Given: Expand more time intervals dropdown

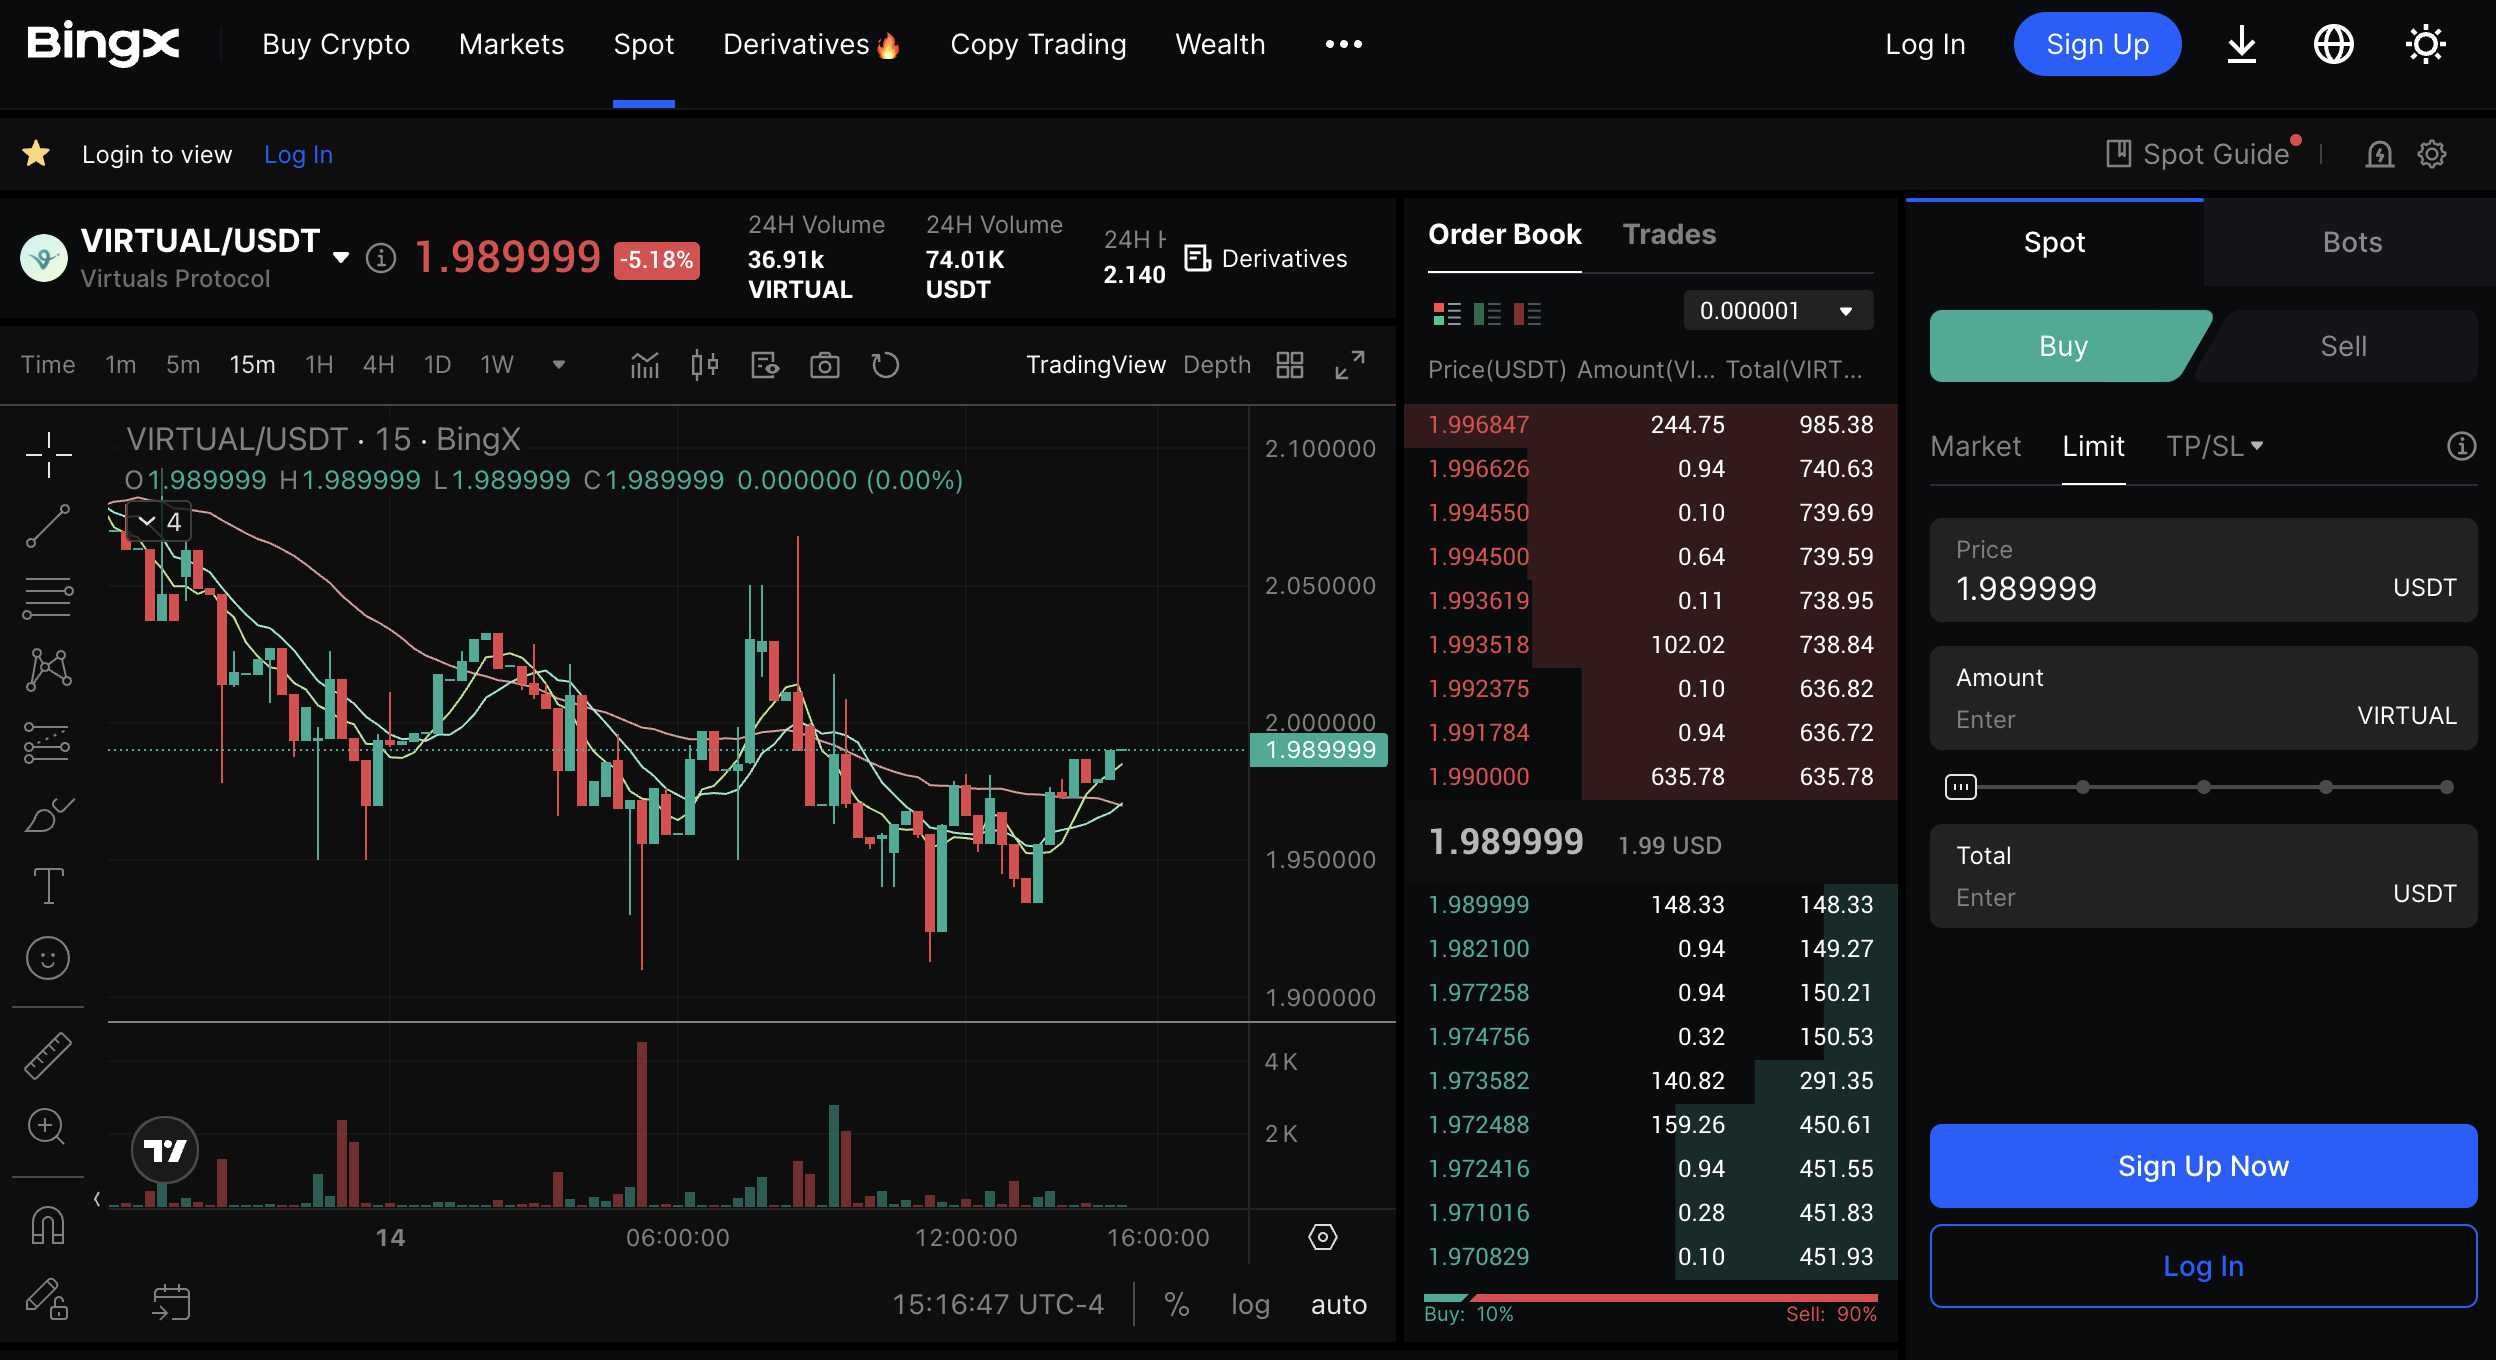Looking at the screenshot, I should [559, 365].
